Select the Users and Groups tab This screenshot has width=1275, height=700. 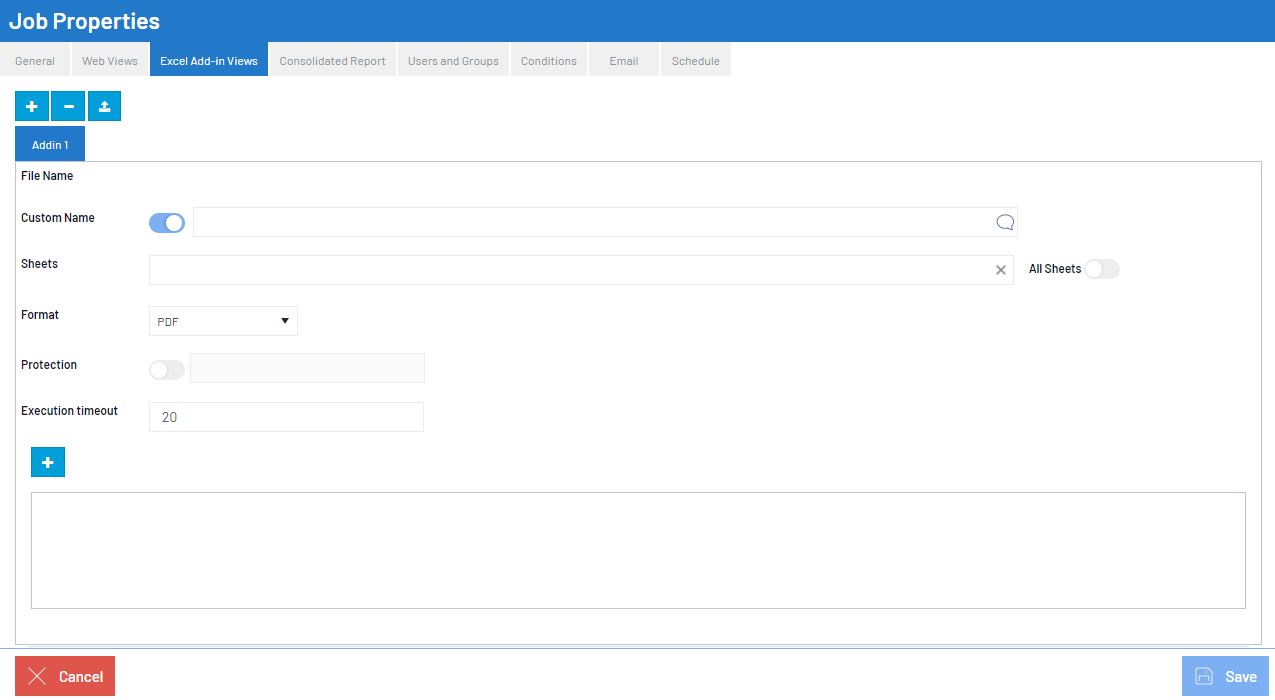(453, 61)
